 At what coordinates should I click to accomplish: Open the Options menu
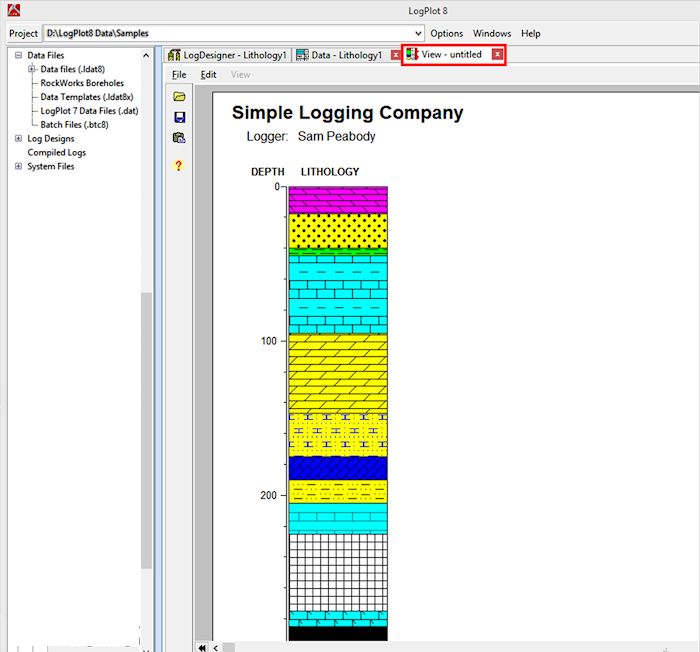[x=446, y=33]
